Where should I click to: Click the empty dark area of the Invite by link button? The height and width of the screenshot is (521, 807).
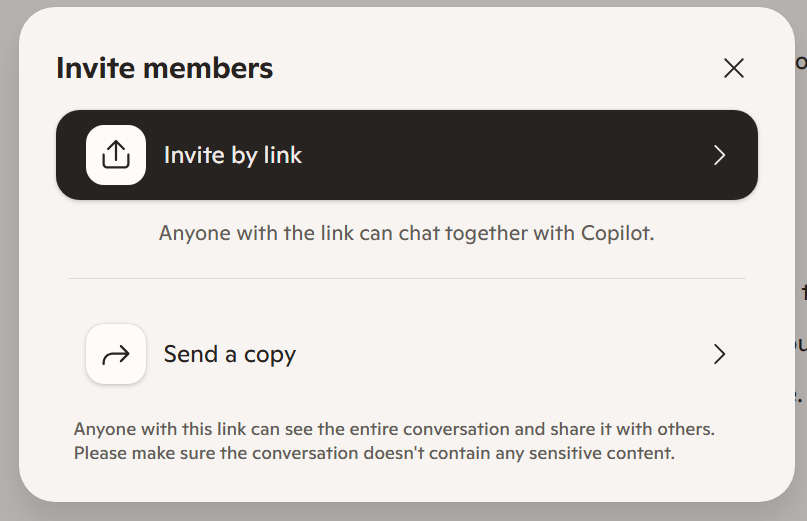point(500,155)
